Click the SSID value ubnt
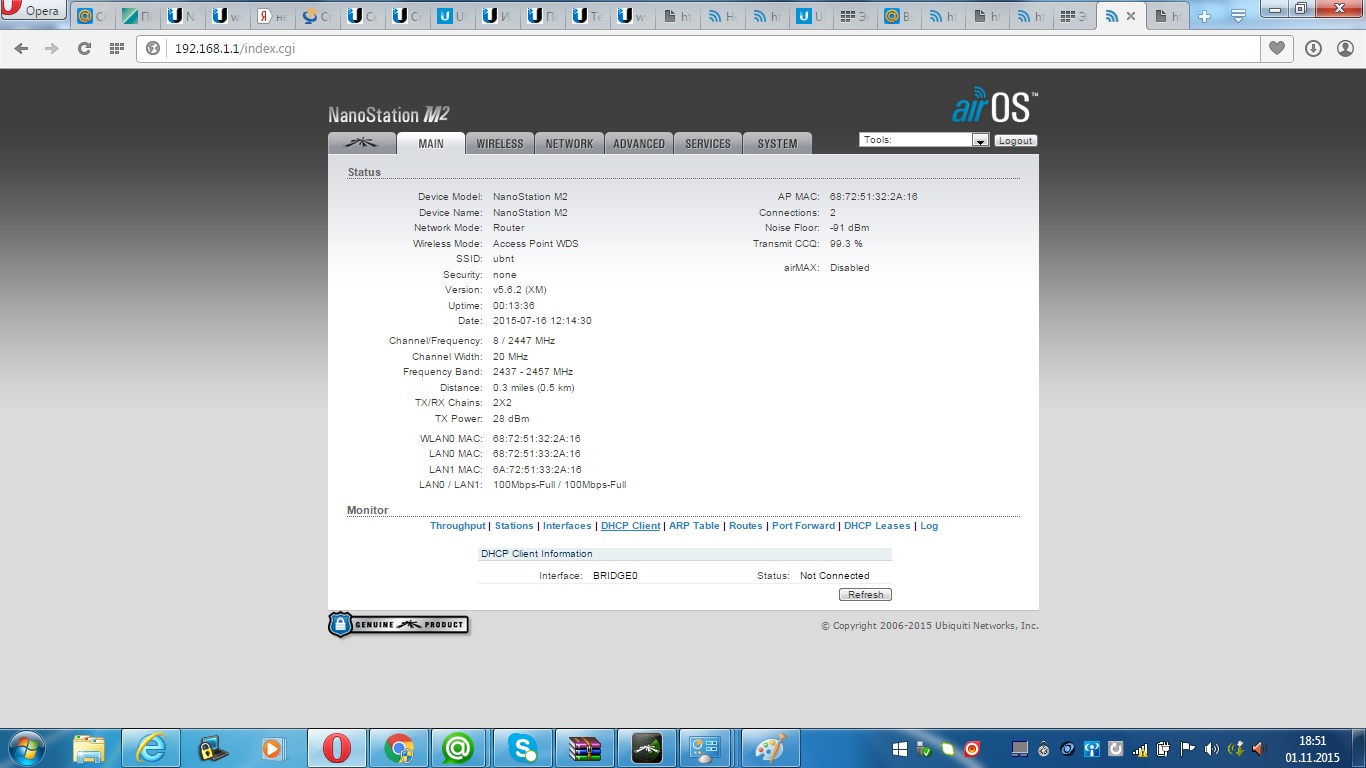This screenshot has width=1366, height=768. [503, 259]
